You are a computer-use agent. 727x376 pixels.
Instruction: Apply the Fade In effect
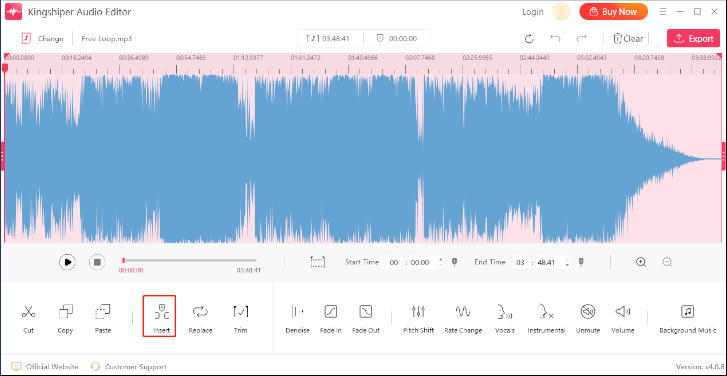tap(331, 319)
